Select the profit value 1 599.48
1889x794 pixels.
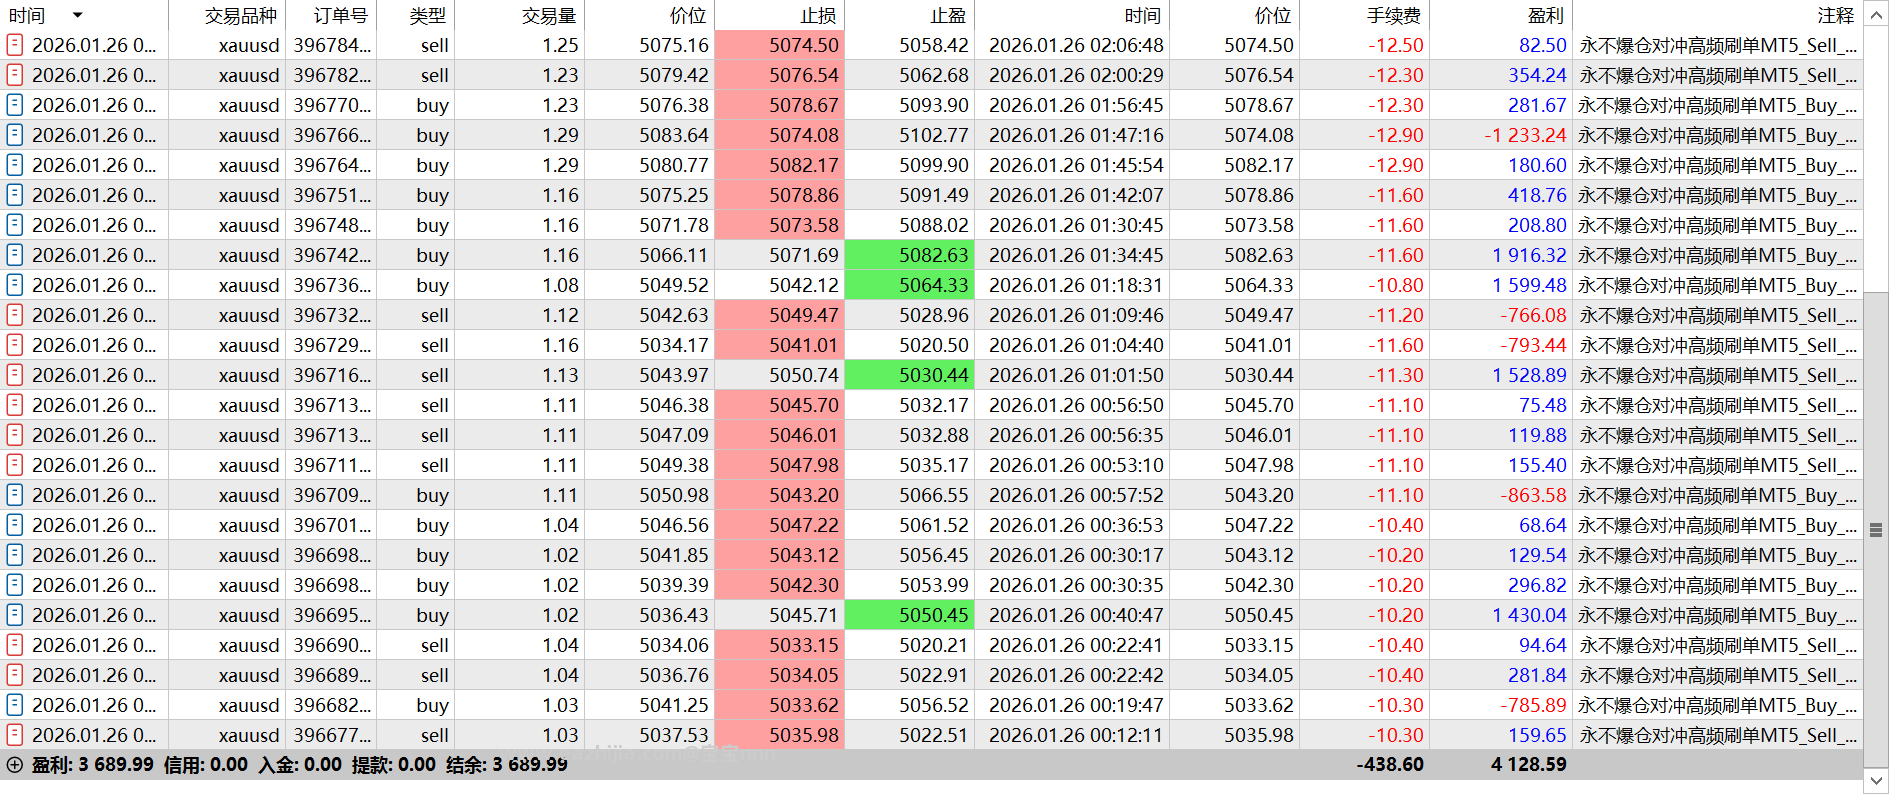point(1529,285)
